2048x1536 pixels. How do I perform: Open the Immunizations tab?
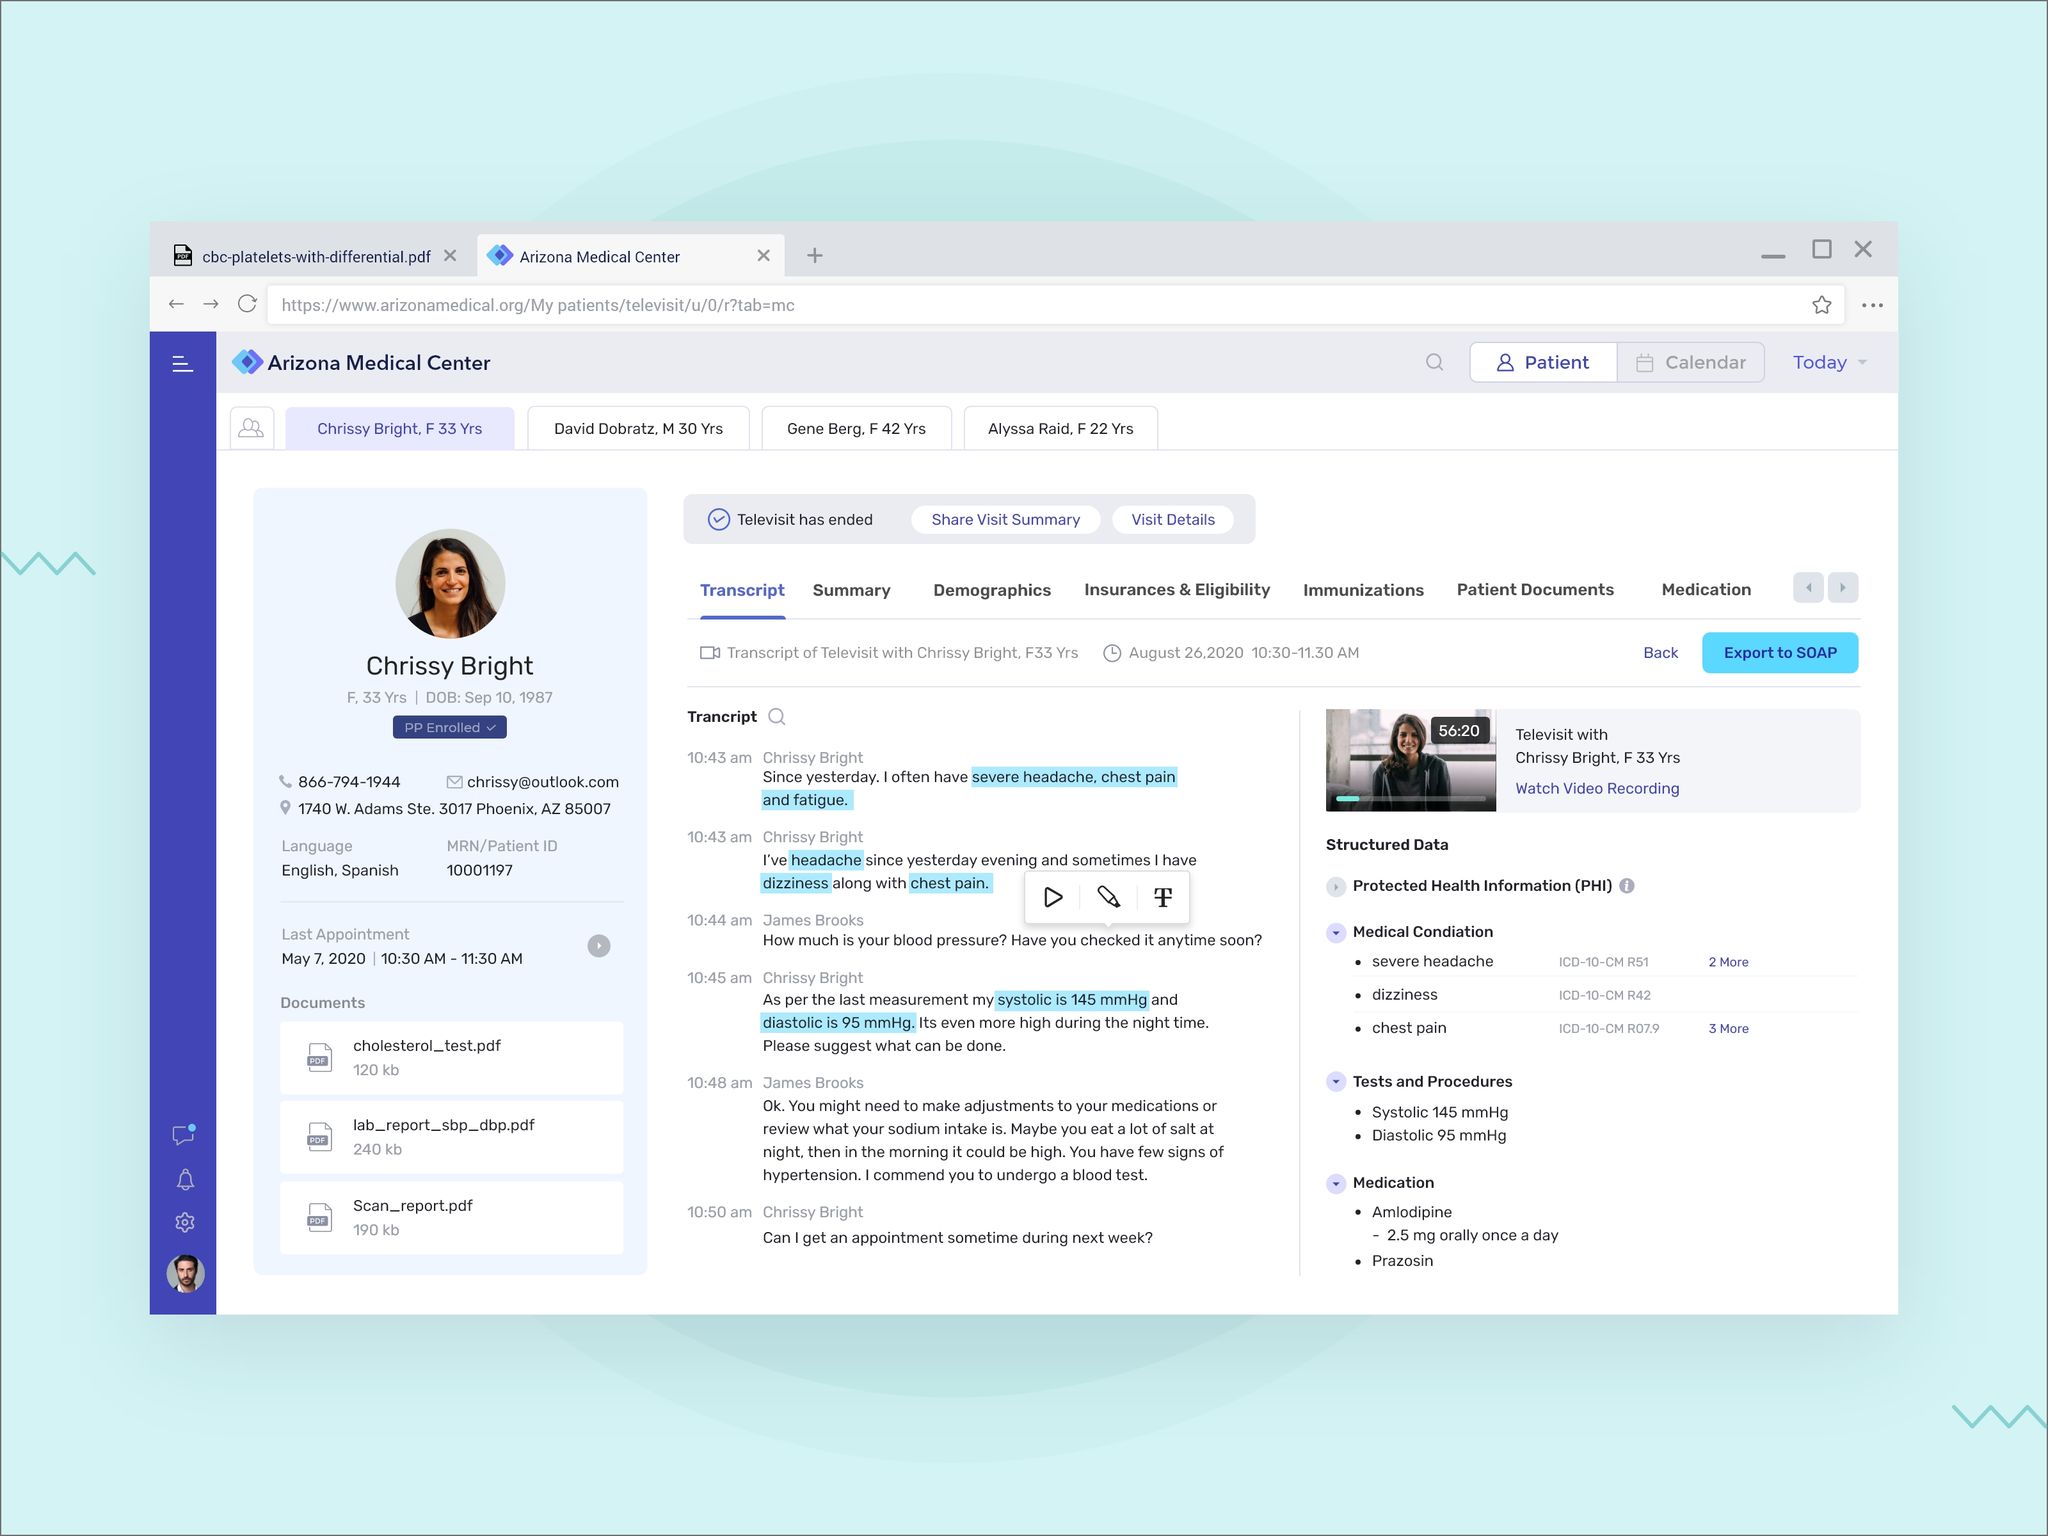point(1363,590)
